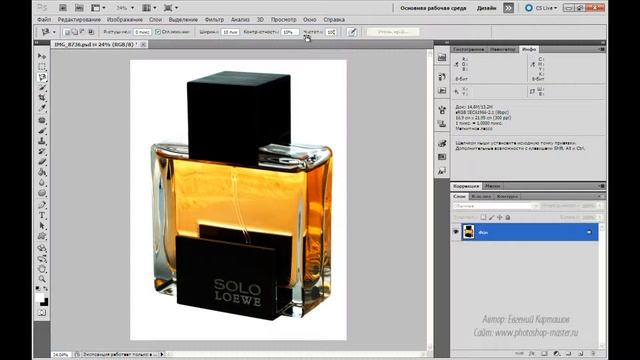
Task: Toggle lock transparent pixels in Layers panel
Action: tap(483, 218)
